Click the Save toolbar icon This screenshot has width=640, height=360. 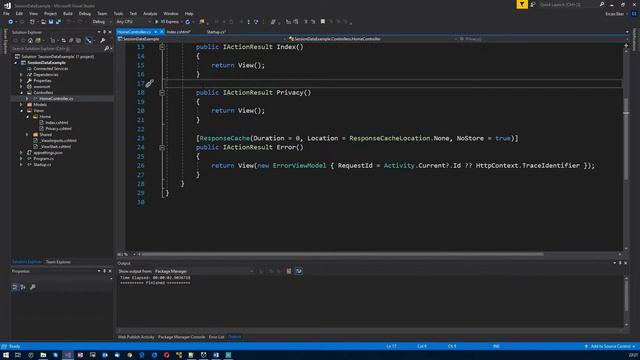pyautogui.click(x=51, y=22)
